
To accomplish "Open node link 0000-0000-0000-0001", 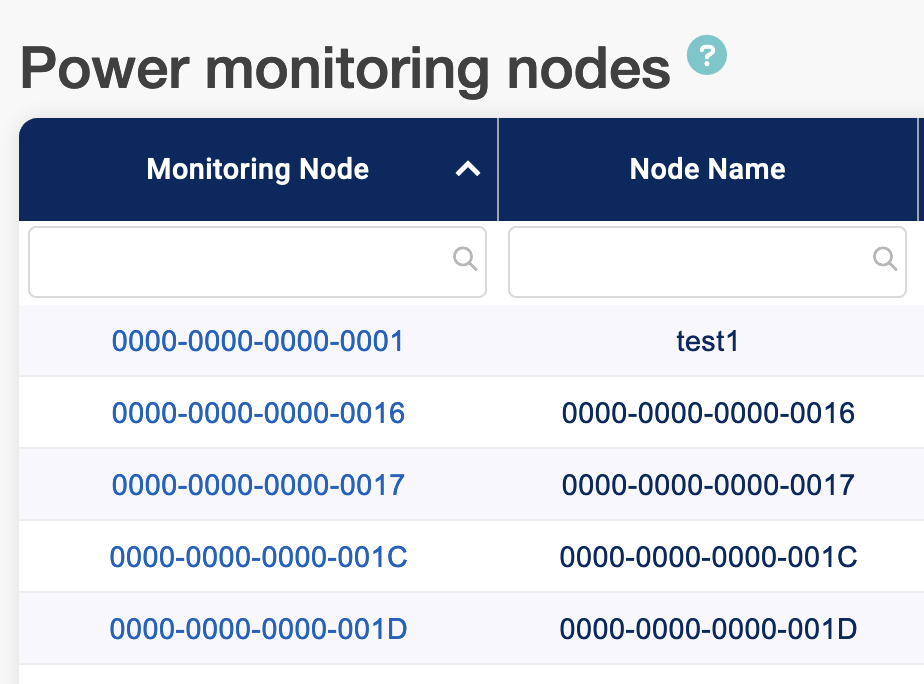I will point(258,342).
